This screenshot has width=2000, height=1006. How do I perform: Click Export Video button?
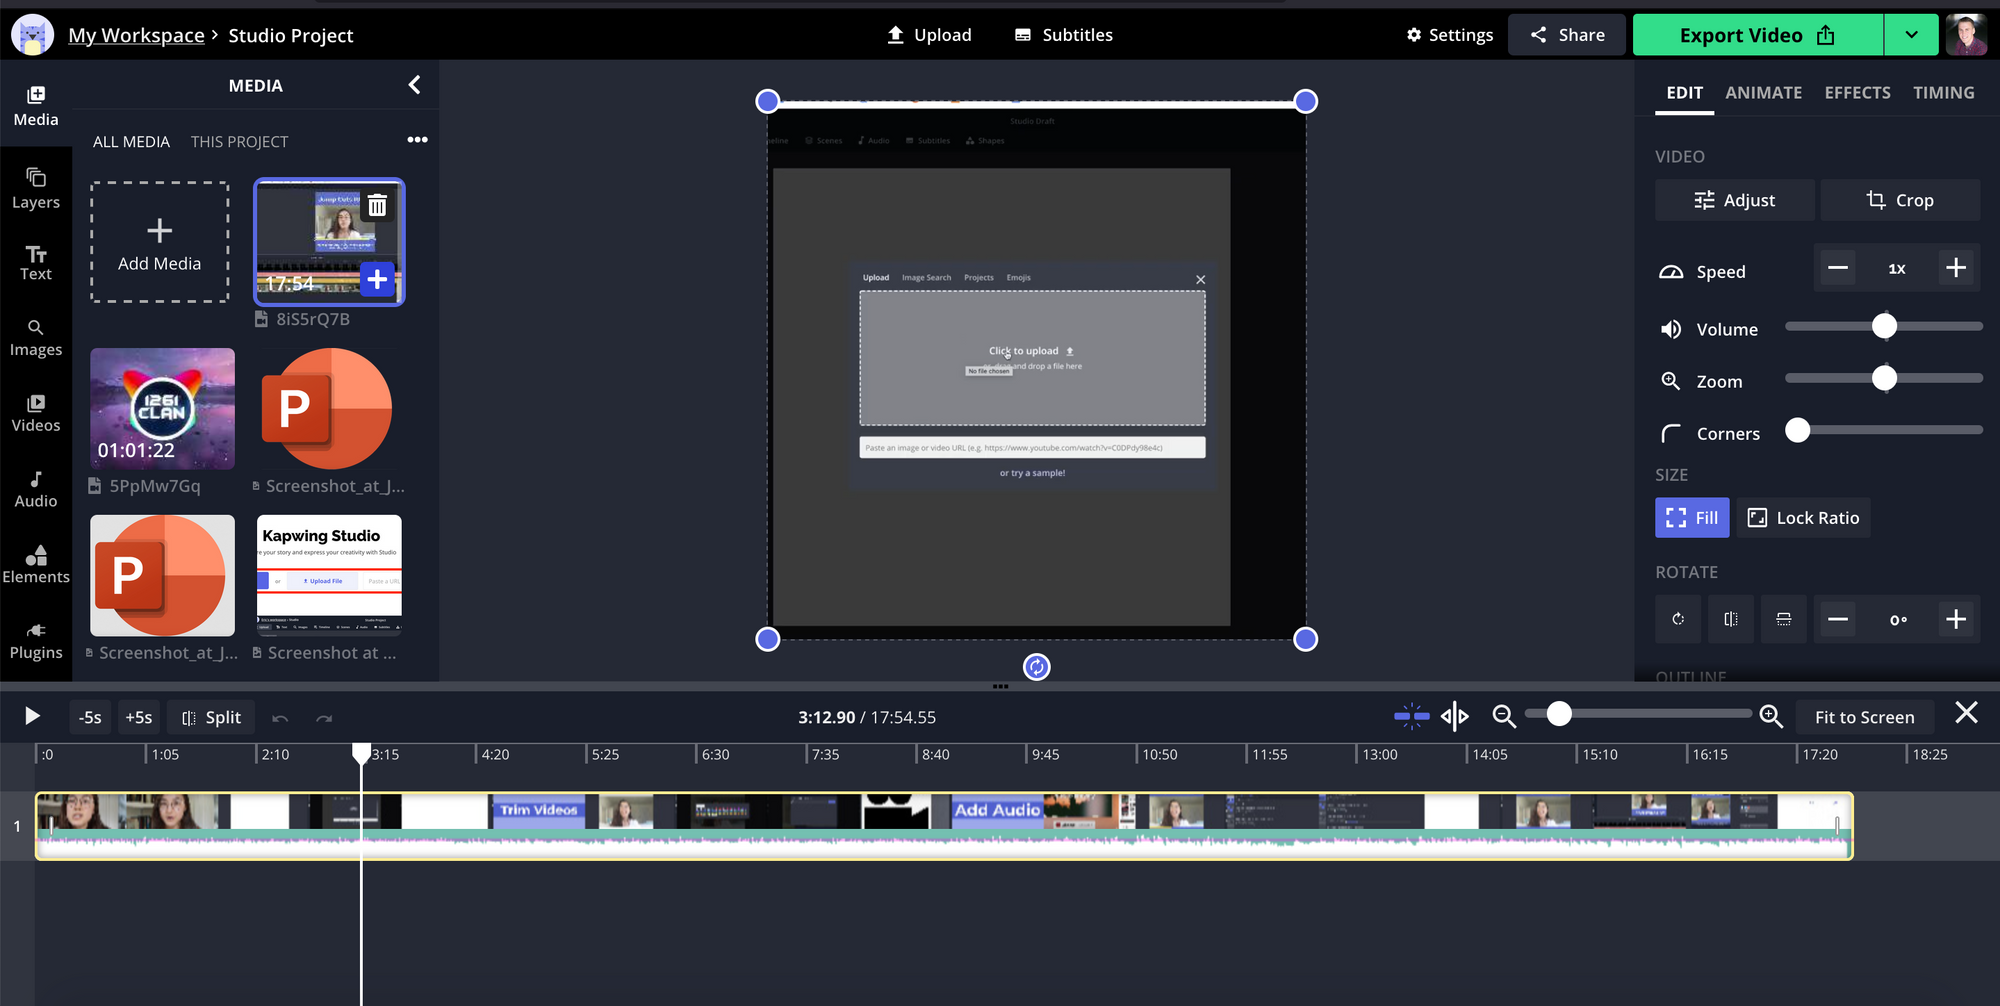(x=1757, y=35)
